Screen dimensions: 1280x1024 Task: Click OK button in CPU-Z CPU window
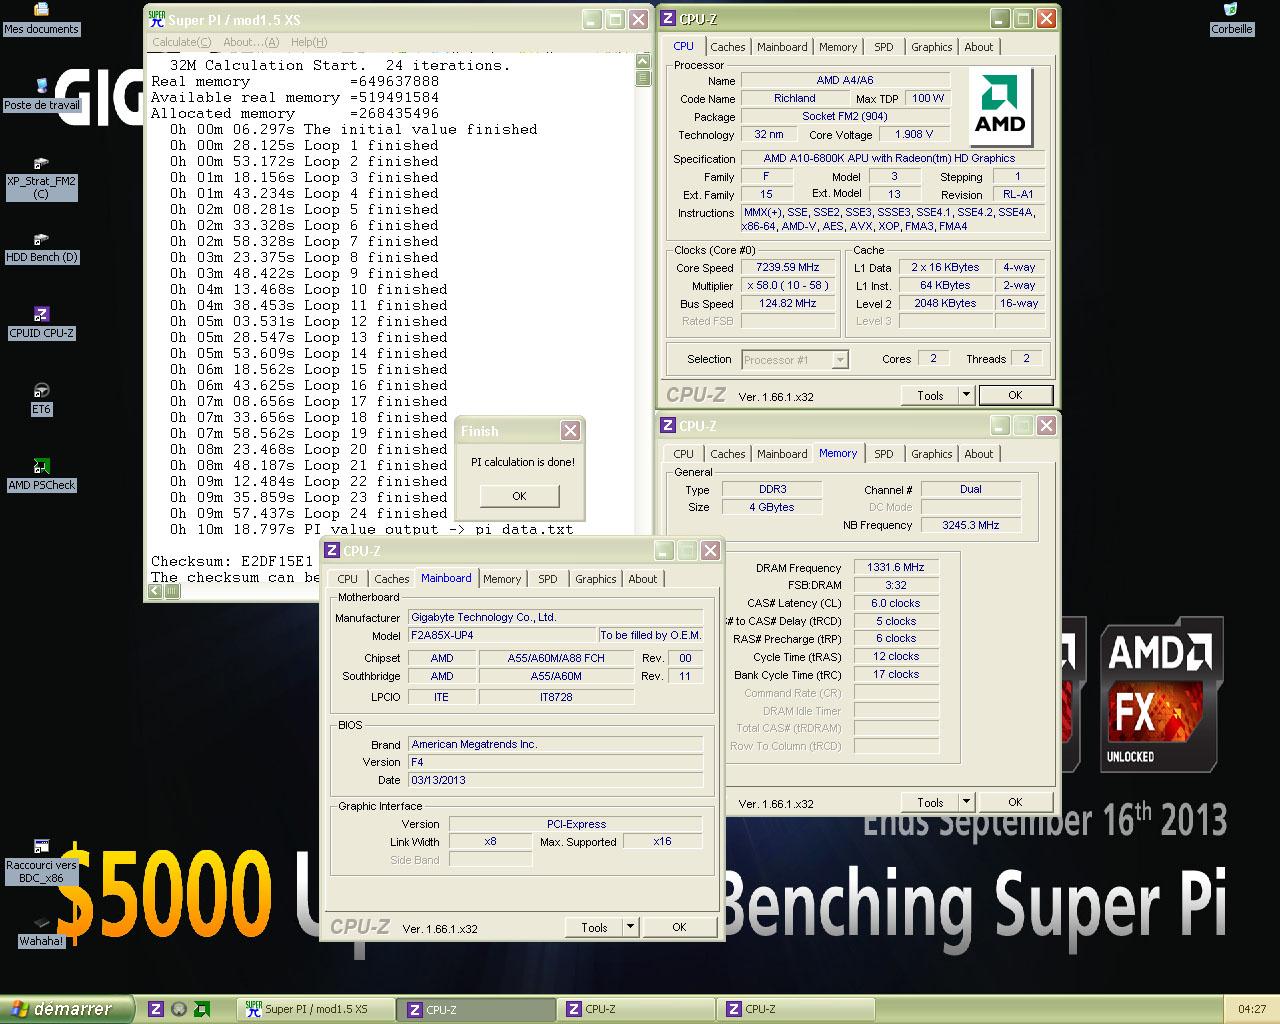pyautogui.click(x=1015, y=395)
